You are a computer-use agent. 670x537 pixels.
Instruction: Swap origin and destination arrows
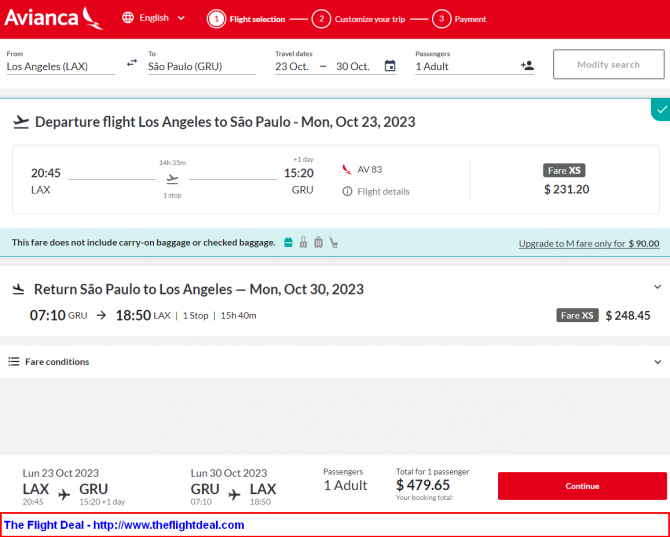pos(132,63)
